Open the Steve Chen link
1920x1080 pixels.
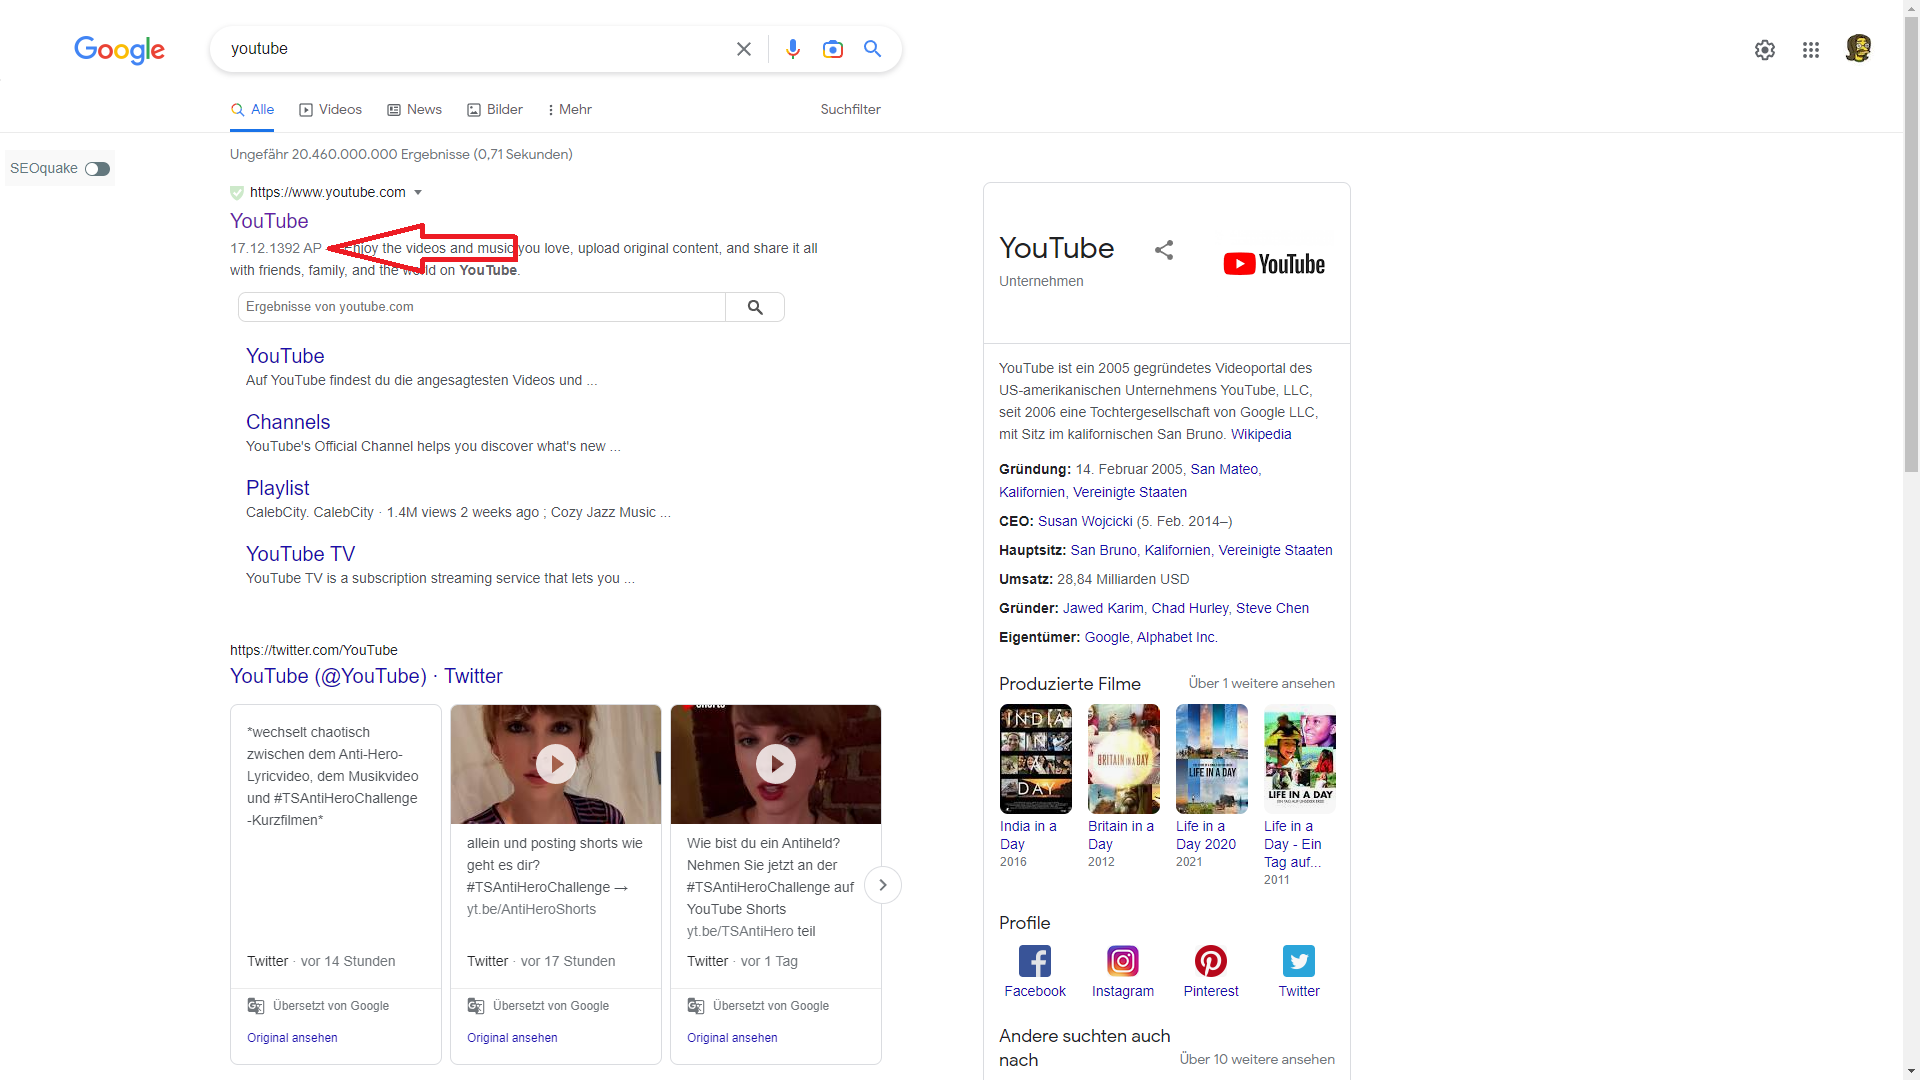coord(1272,609)
